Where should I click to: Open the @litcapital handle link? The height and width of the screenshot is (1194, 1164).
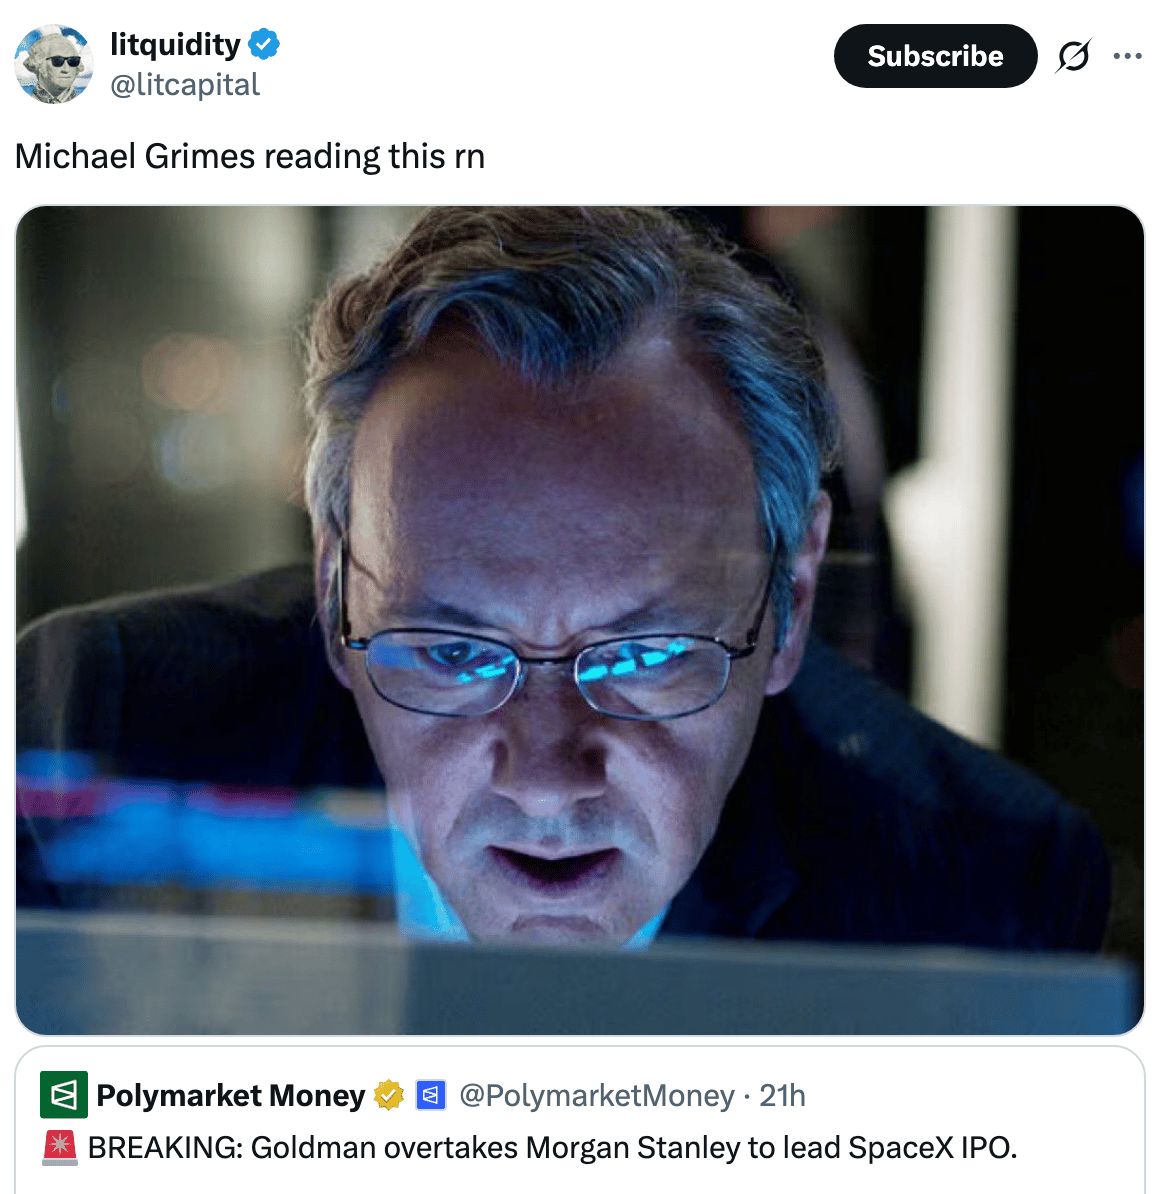coord(185,85)
